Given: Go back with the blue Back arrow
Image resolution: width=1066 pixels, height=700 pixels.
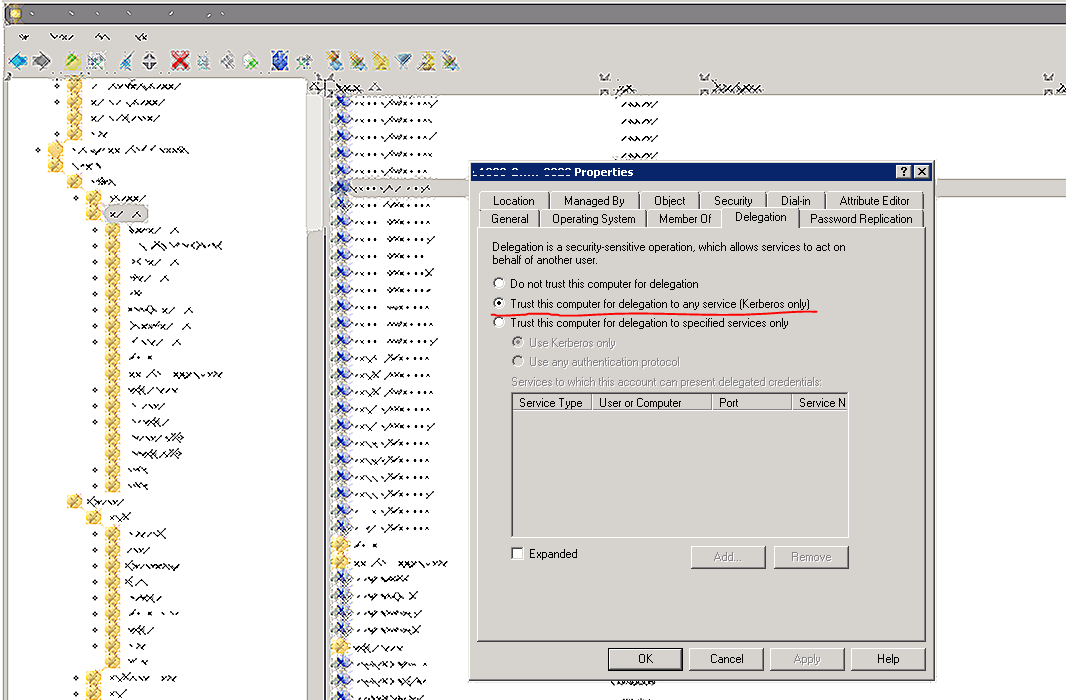Looking at the screenshot, I should coord(18,61).
